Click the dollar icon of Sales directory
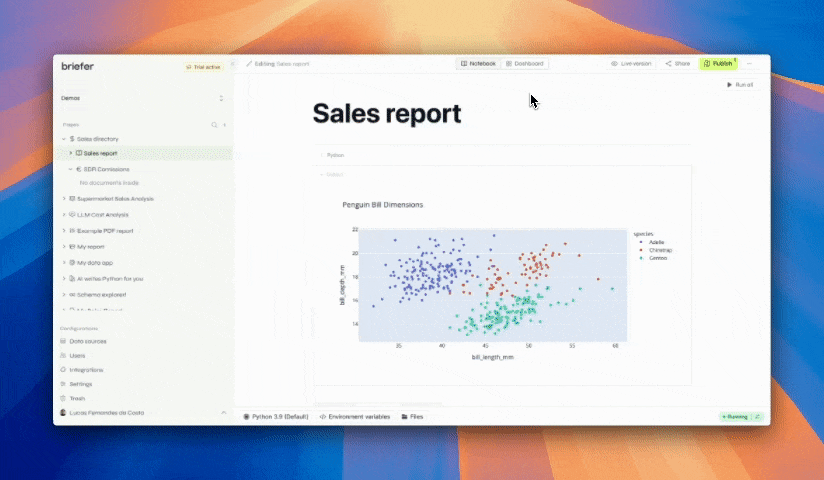 [x=72, y=139]
